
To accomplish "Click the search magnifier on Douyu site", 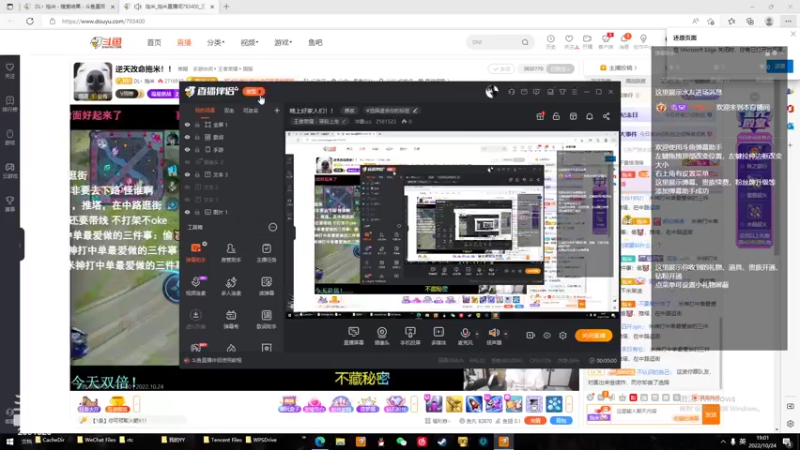I will 525,42.
